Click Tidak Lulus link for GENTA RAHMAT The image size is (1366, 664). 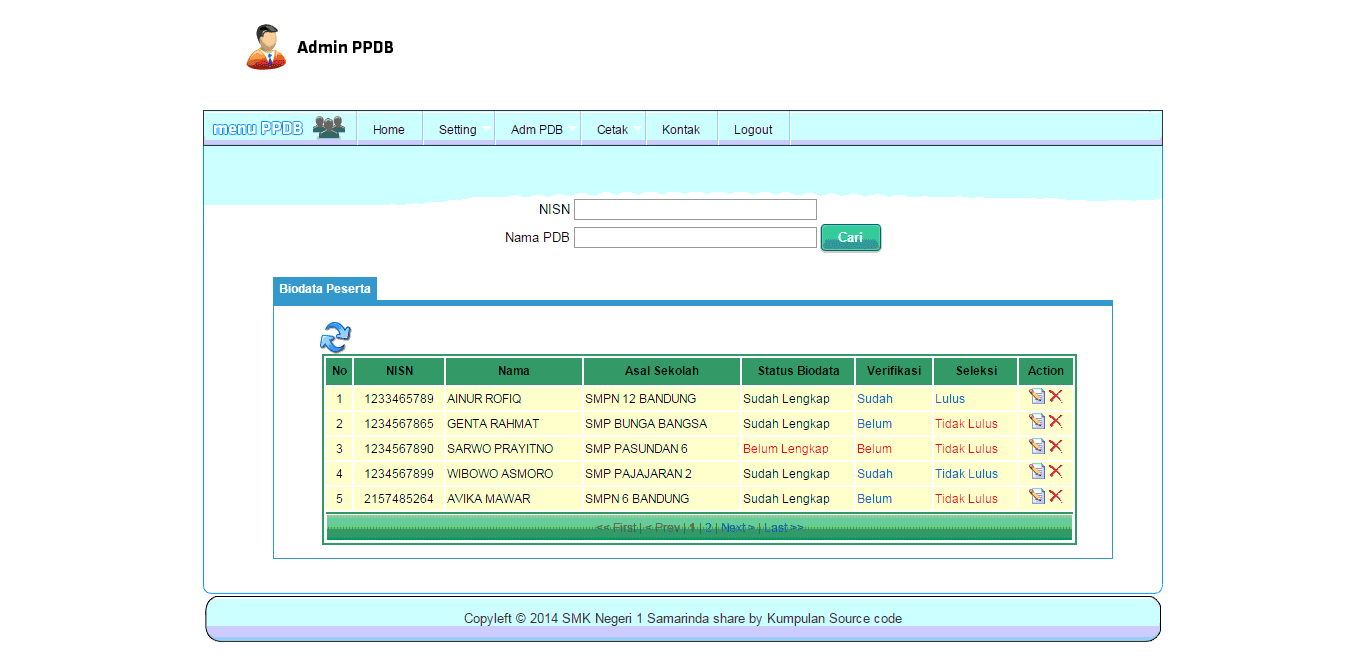pyautogui.click(x=966, y=424)
